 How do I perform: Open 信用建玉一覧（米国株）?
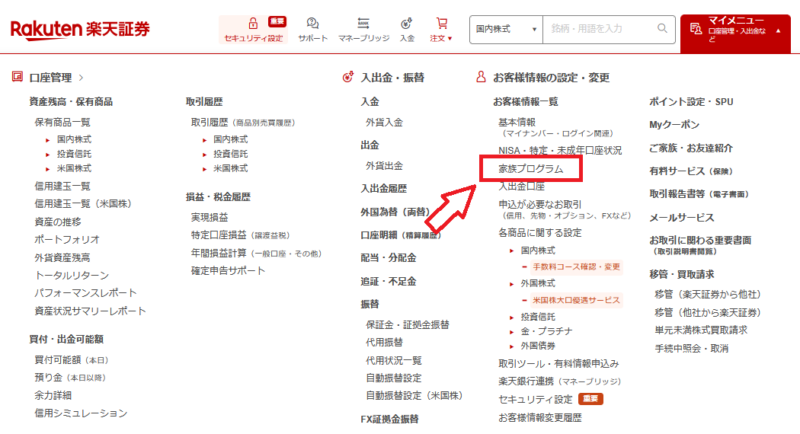(83, 203)
